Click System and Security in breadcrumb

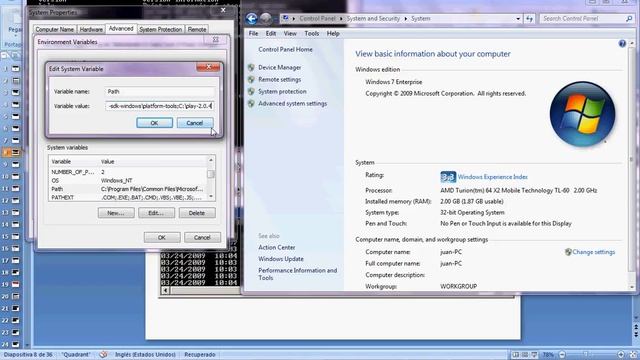click(x=373, y=18)
